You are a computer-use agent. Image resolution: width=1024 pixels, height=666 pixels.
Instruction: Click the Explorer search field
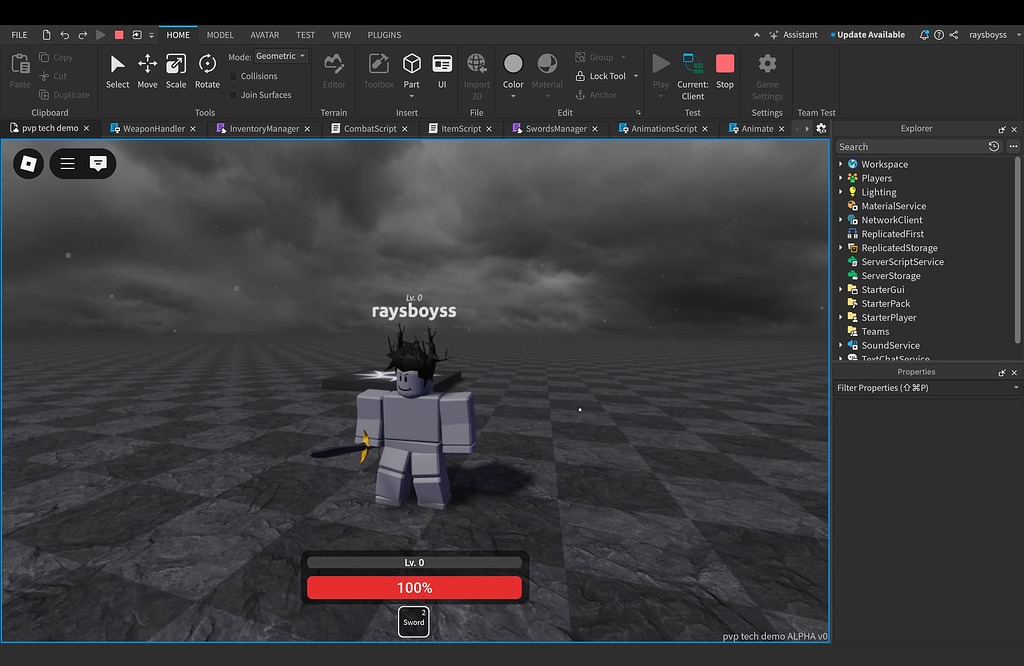tap(905, 146)
